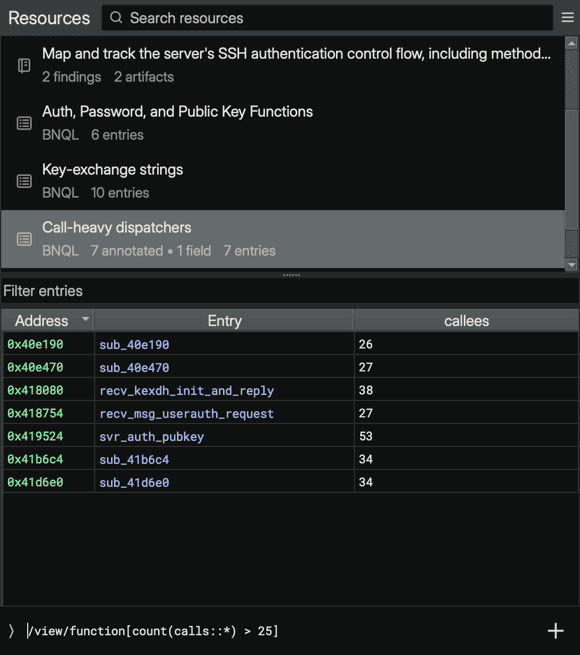Click address 0x41b6c4
Screen dimensions: 580x655
pos(35,459)
